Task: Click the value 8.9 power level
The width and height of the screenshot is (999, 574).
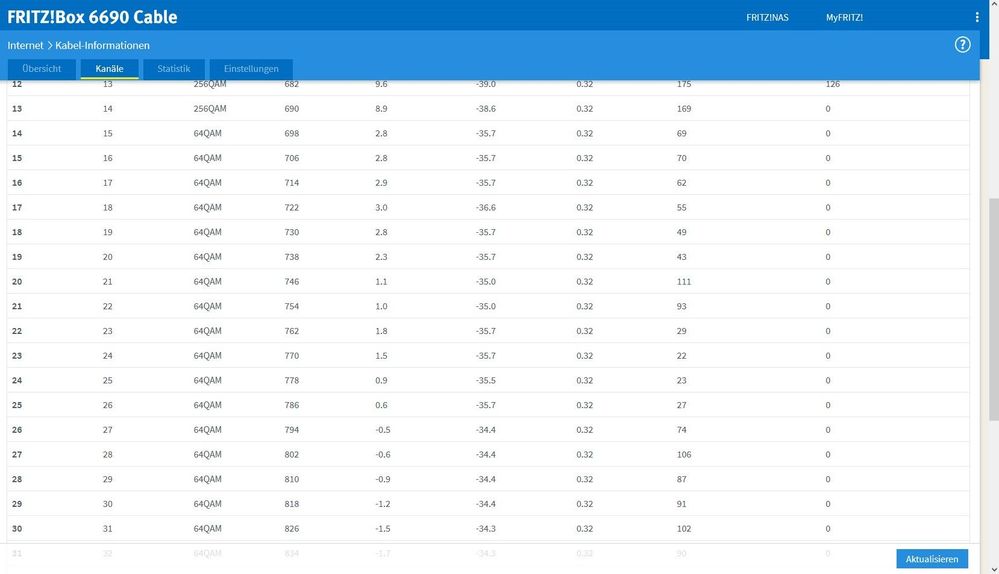Action: [x=381, y=109]
